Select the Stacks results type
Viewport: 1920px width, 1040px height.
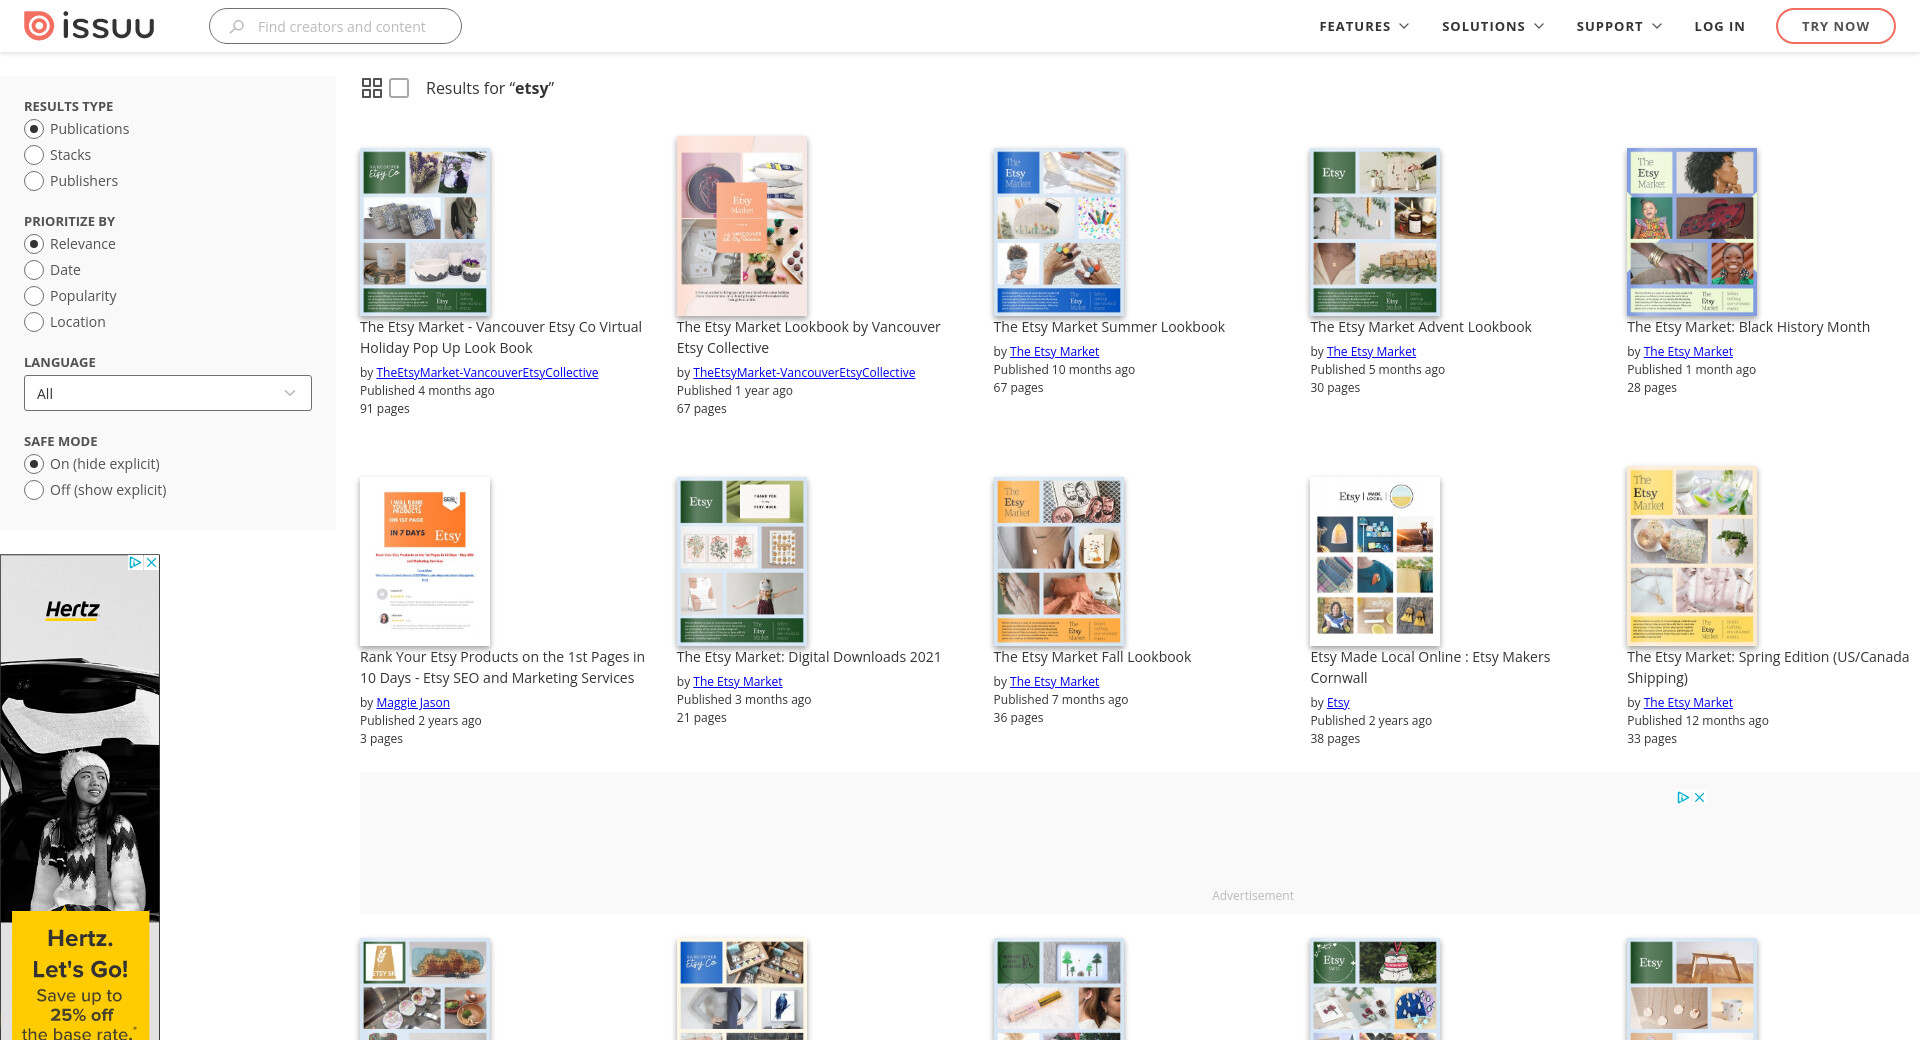tap(34, 155)
